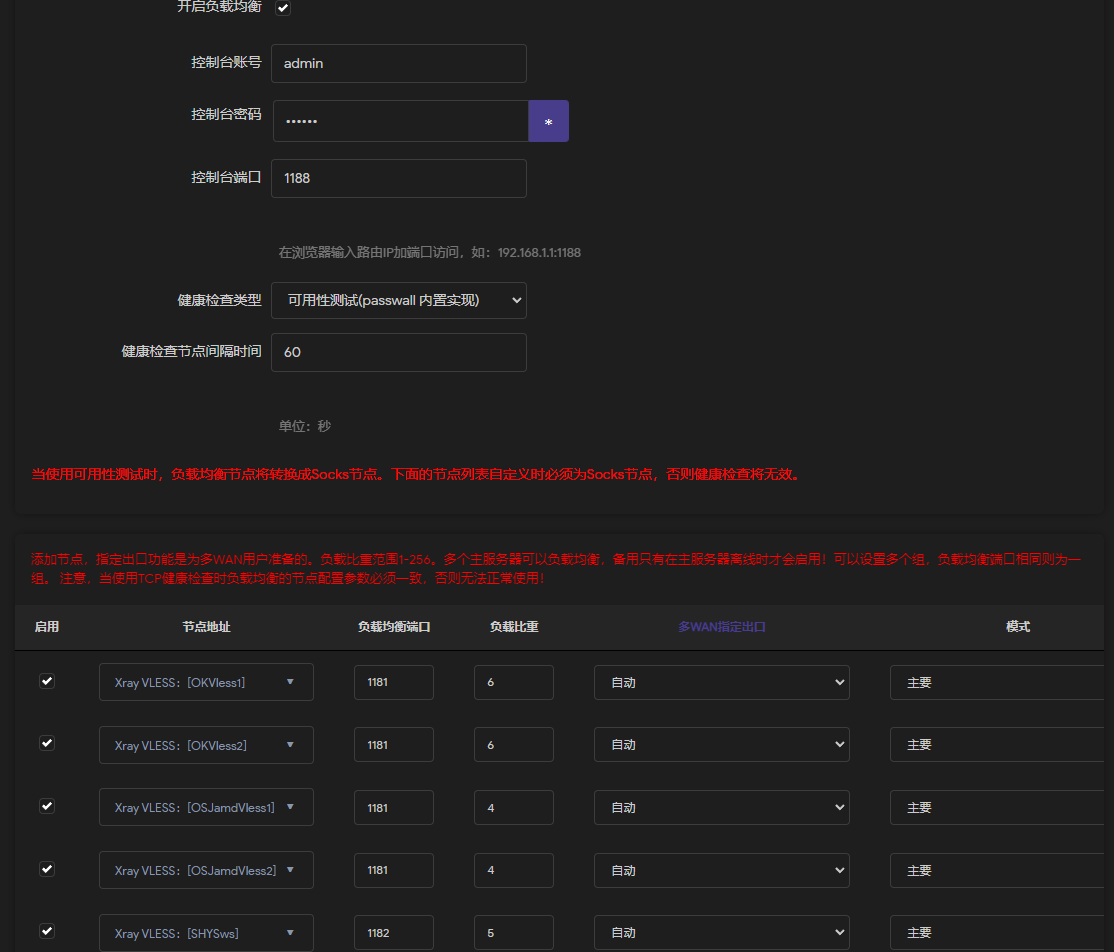Open the SHYSws 自动 outbound dropdown
This screenshot has width=1114, height=952.
[x=721, y=932]
